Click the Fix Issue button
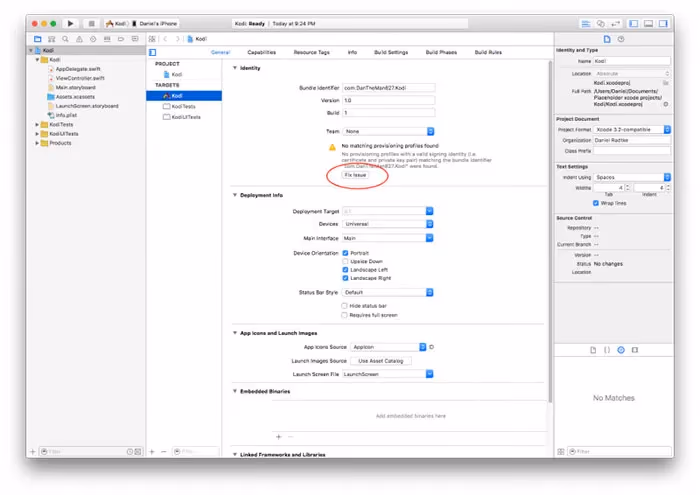This screenshot has width=700, height=495. click(x=355, y=174)
